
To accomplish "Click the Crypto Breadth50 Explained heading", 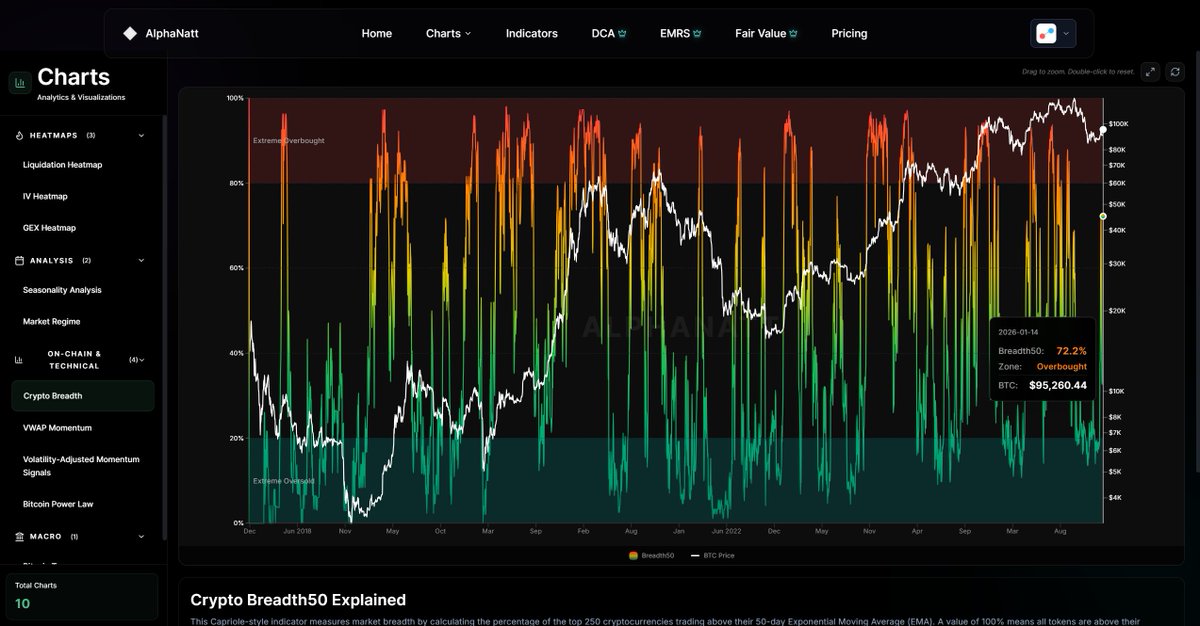I will 298,600.
